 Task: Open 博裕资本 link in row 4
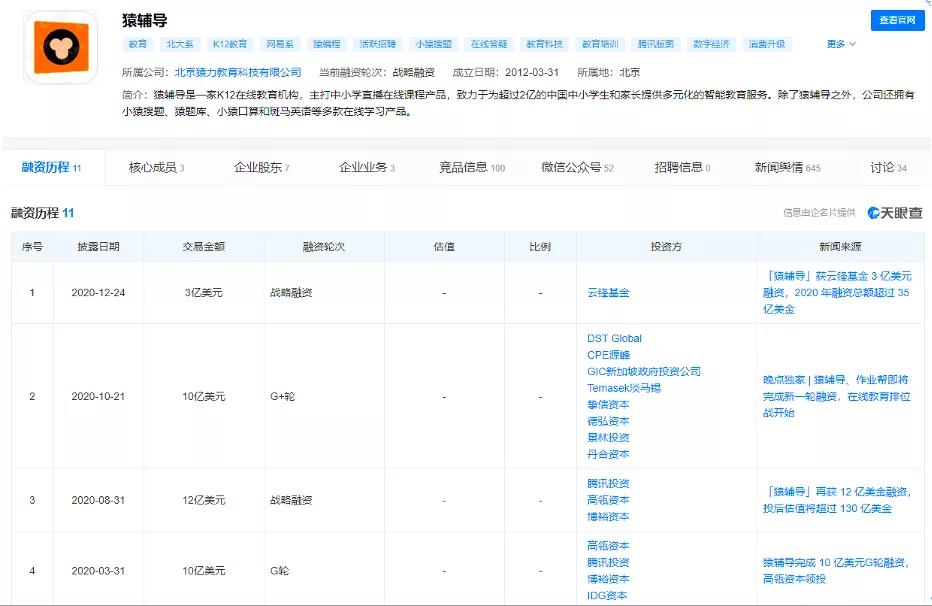pyautogui.click(x=608, y=579)
